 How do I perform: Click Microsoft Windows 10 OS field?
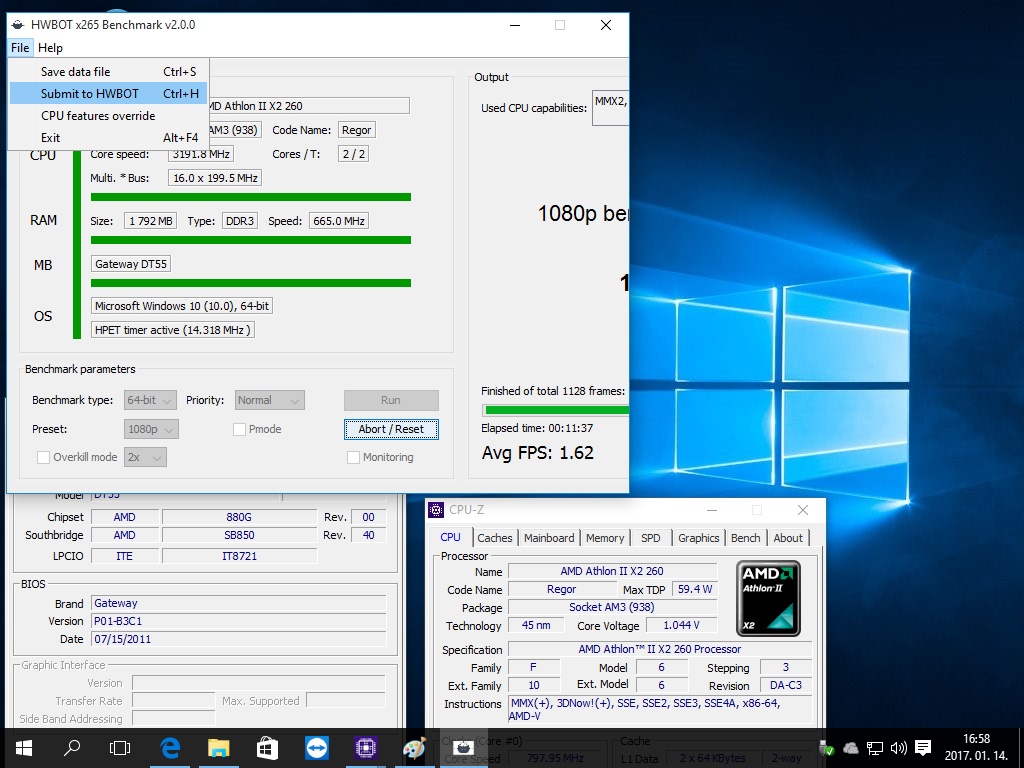[x=182, y=306]
